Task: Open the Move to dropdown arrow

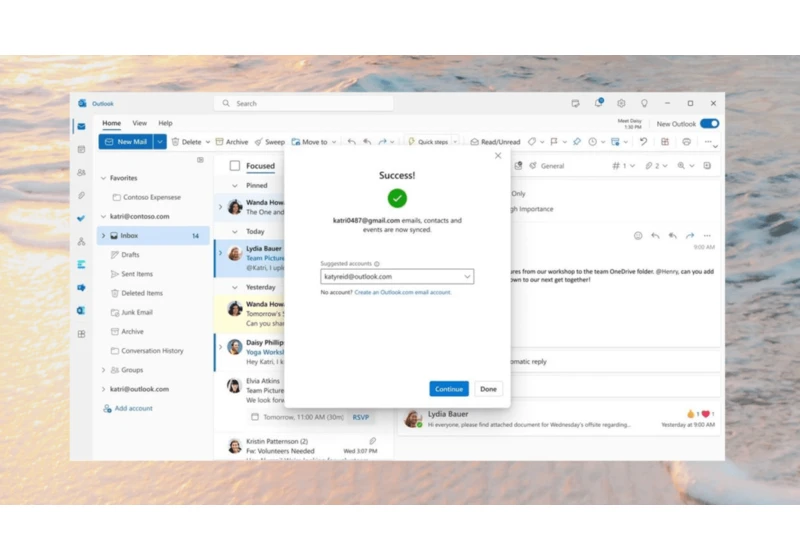Action: 334,142
